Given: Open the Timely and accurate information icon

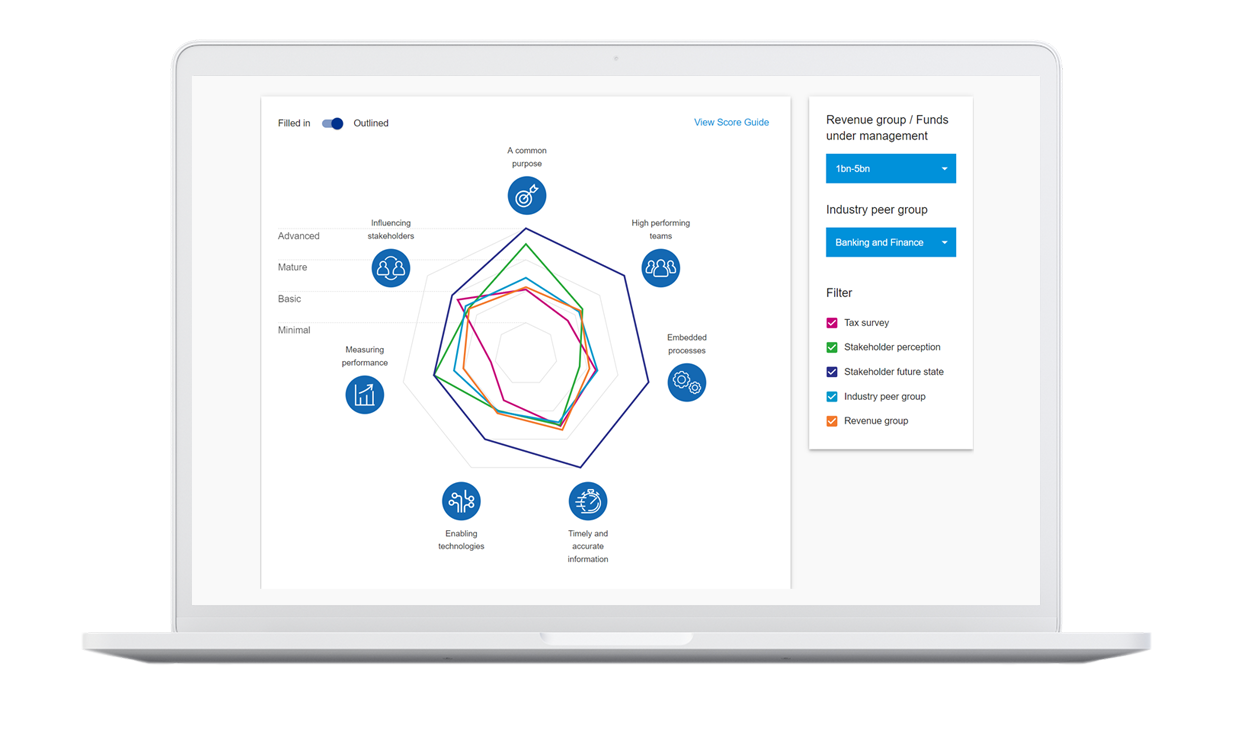Looking at the screenshot, I should (588, 501).
